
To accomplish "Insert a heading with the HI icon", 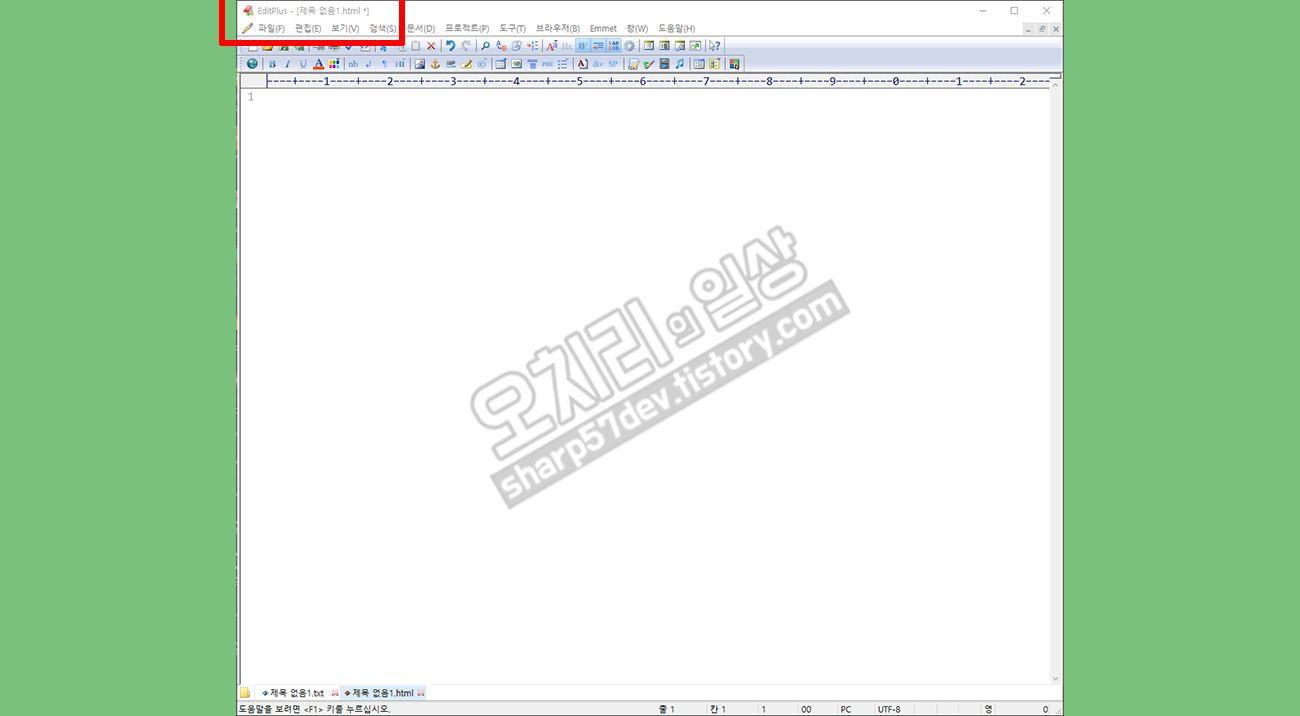I will point(400,64).
